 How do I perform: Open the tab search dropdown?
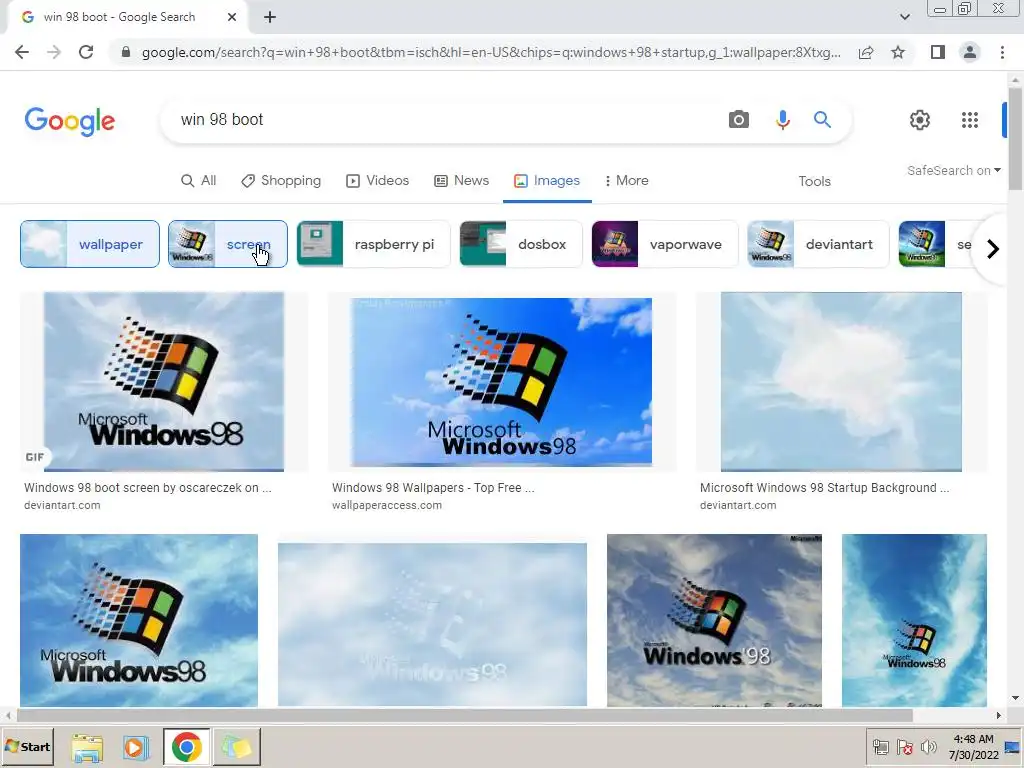tap(904, 17)
